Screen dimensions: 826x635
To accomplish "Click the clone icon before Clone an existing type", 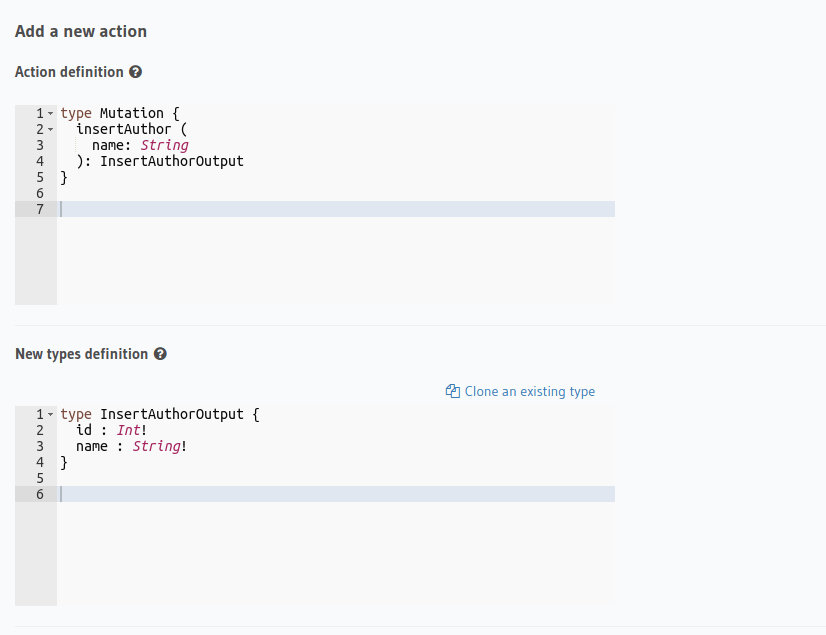I will click(x=452, y=391).
